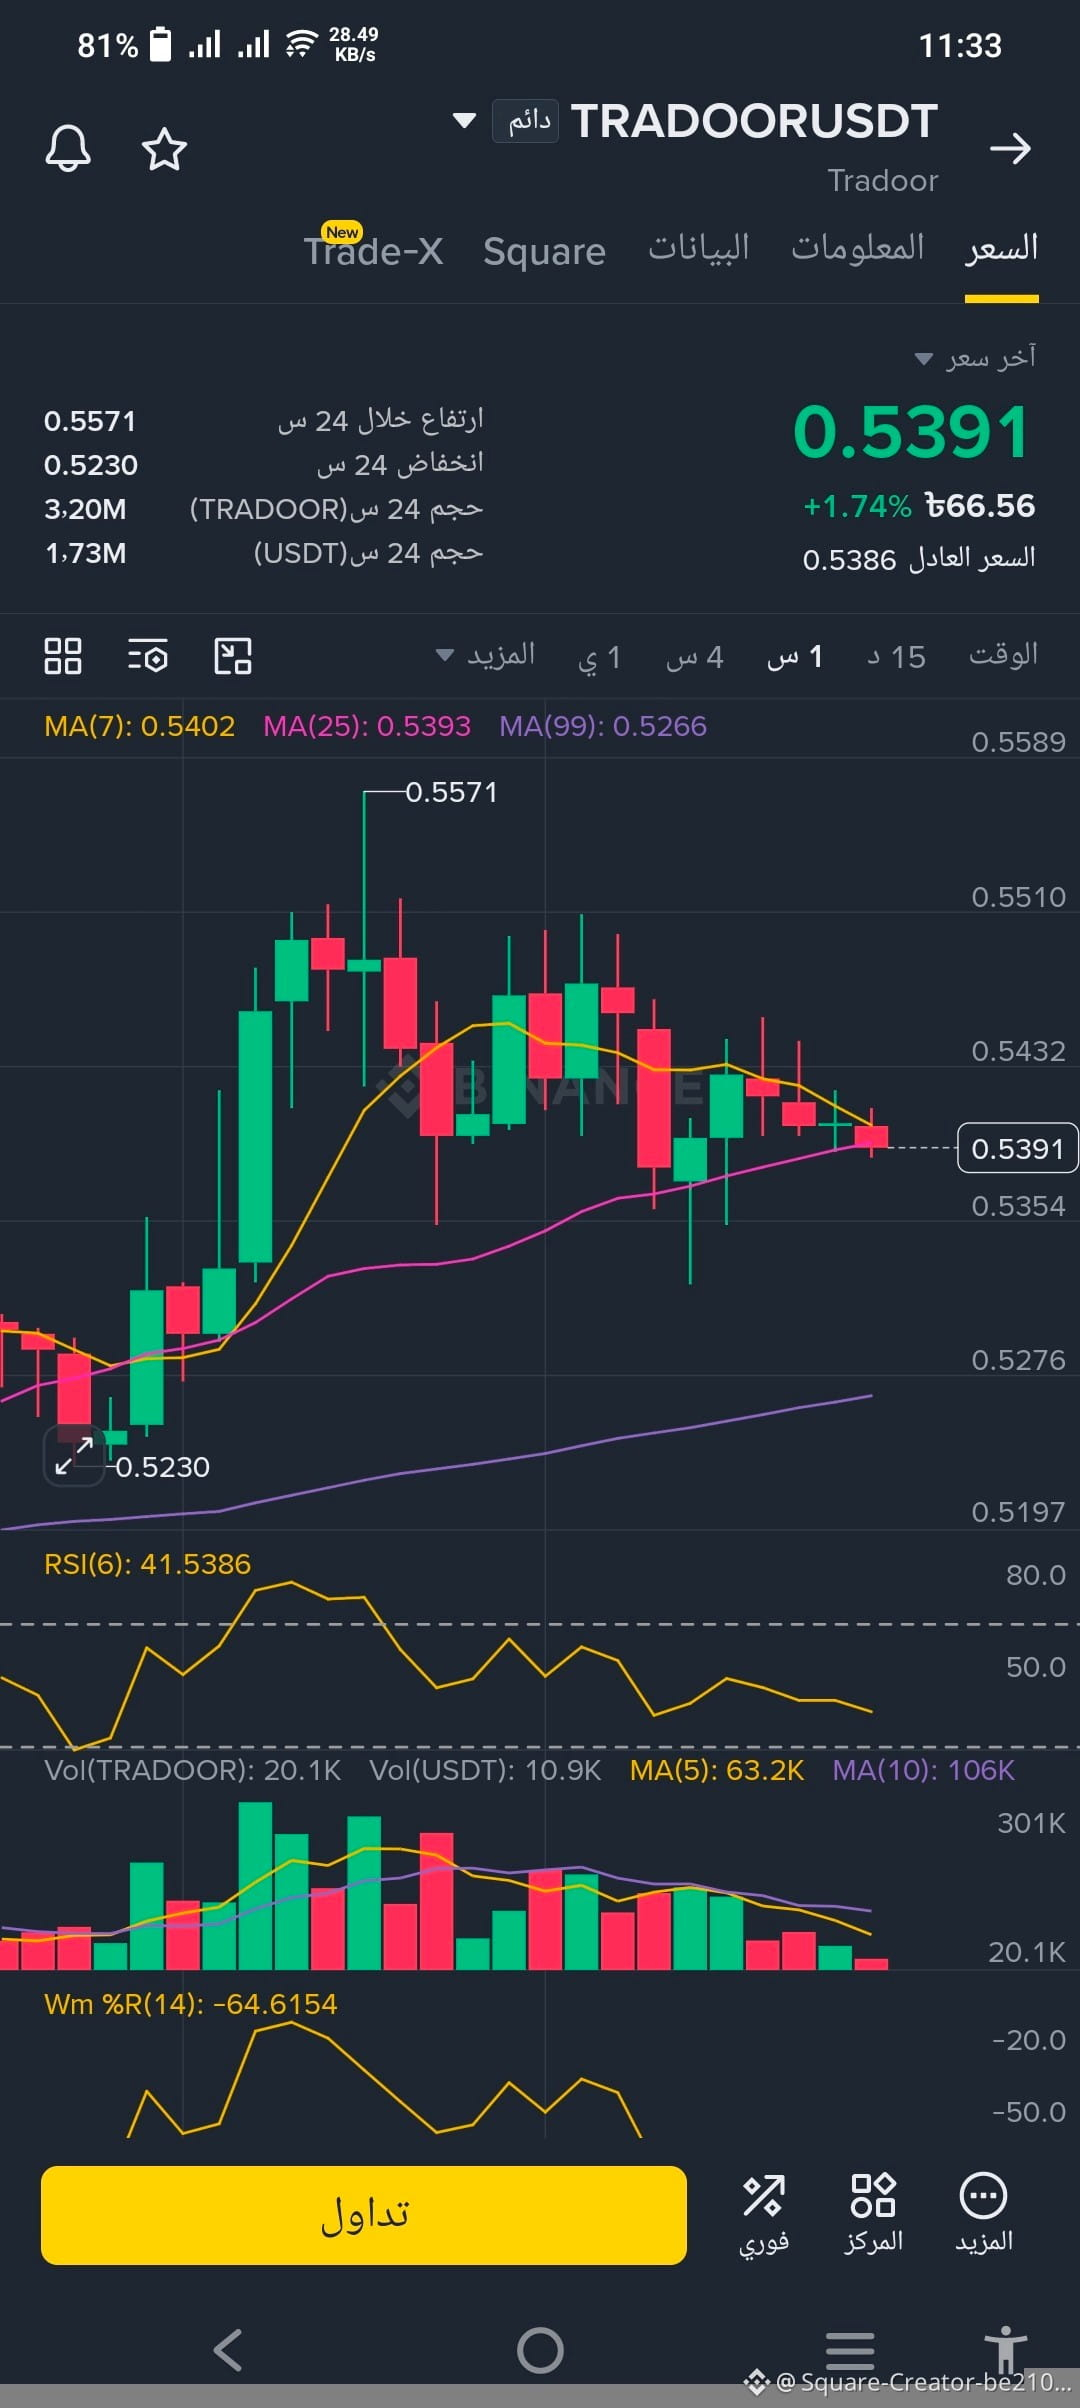Tap the TRADOORUSDT pair title
1080x2408 pixels.
[x=754, y=121]
